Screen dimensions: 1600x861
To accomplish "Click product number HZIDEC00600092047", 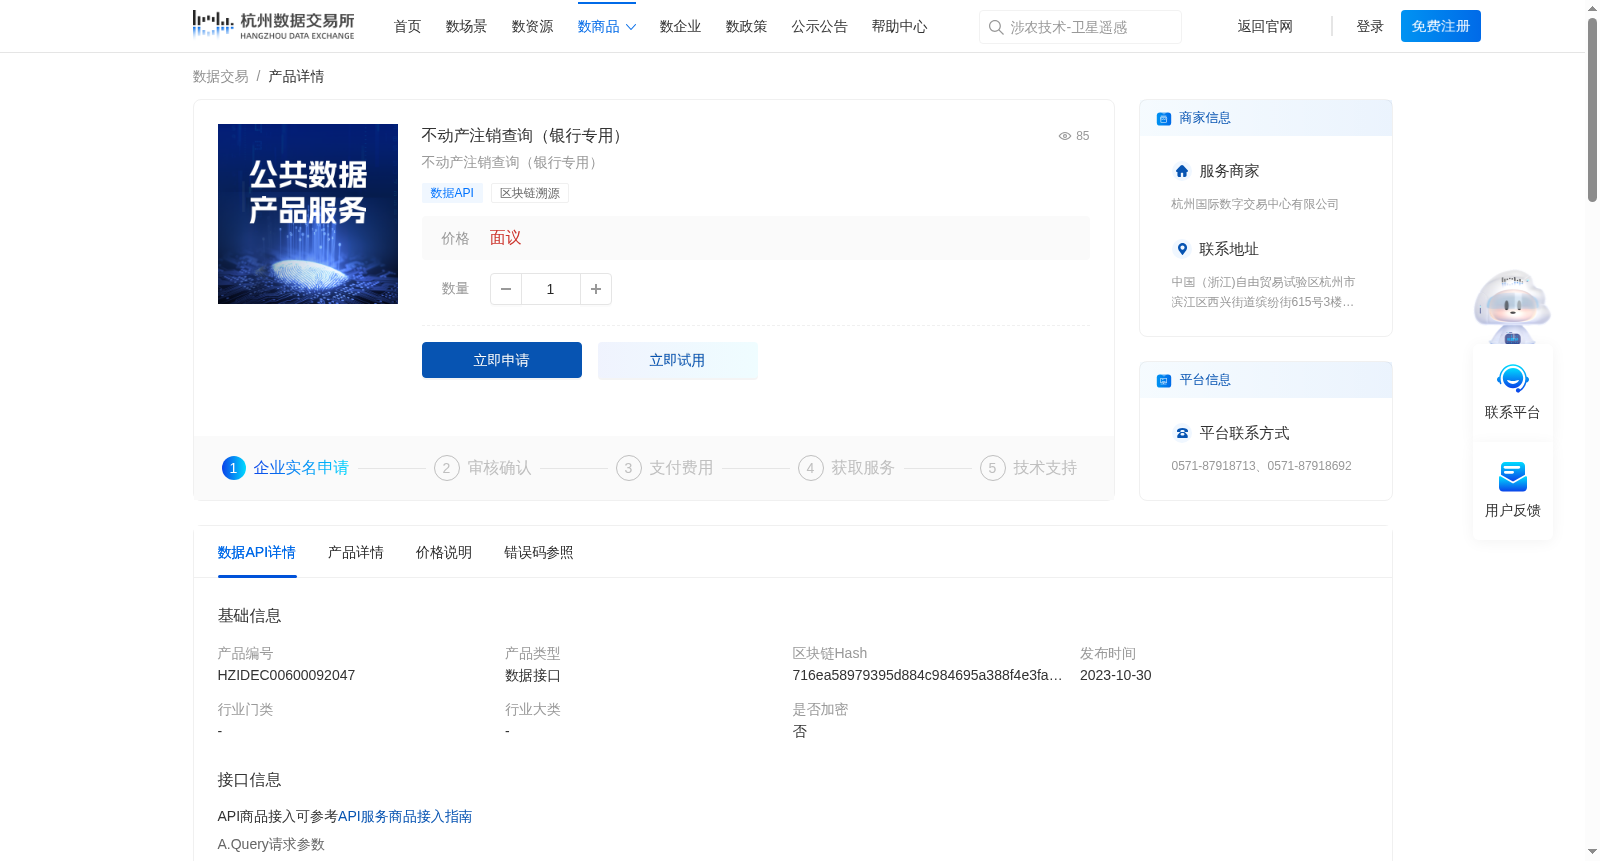I will click(287, 676).
